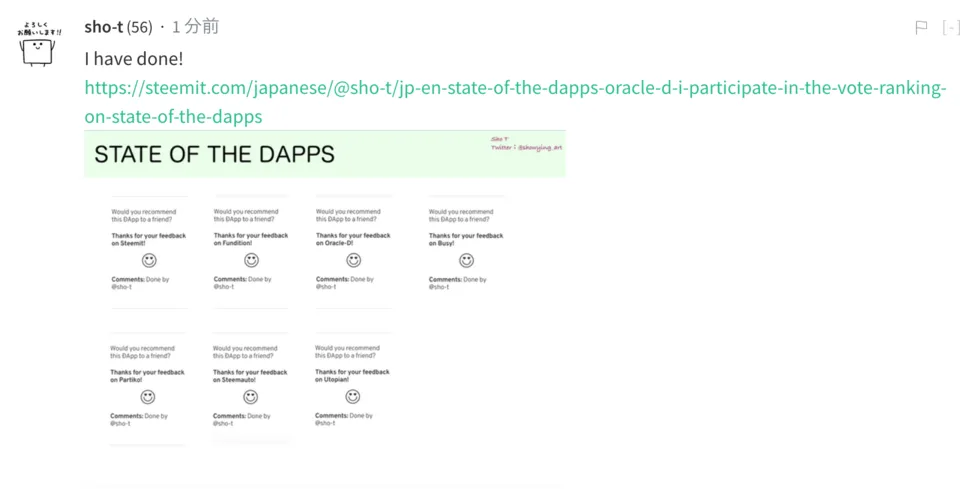Click the smiley face under Oracle-D feedback
Screen dimensions: 960x489
353,261
